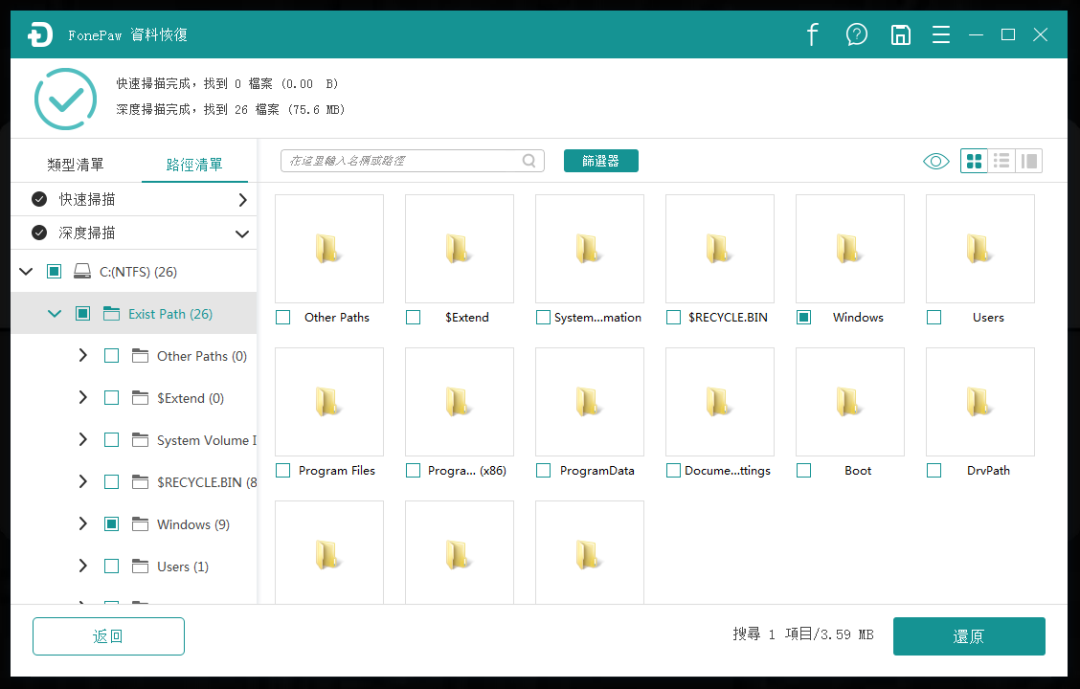Switch to 類型清單 tab
The width and height of the screenshot is (1080, 689).
pos(76,165)
